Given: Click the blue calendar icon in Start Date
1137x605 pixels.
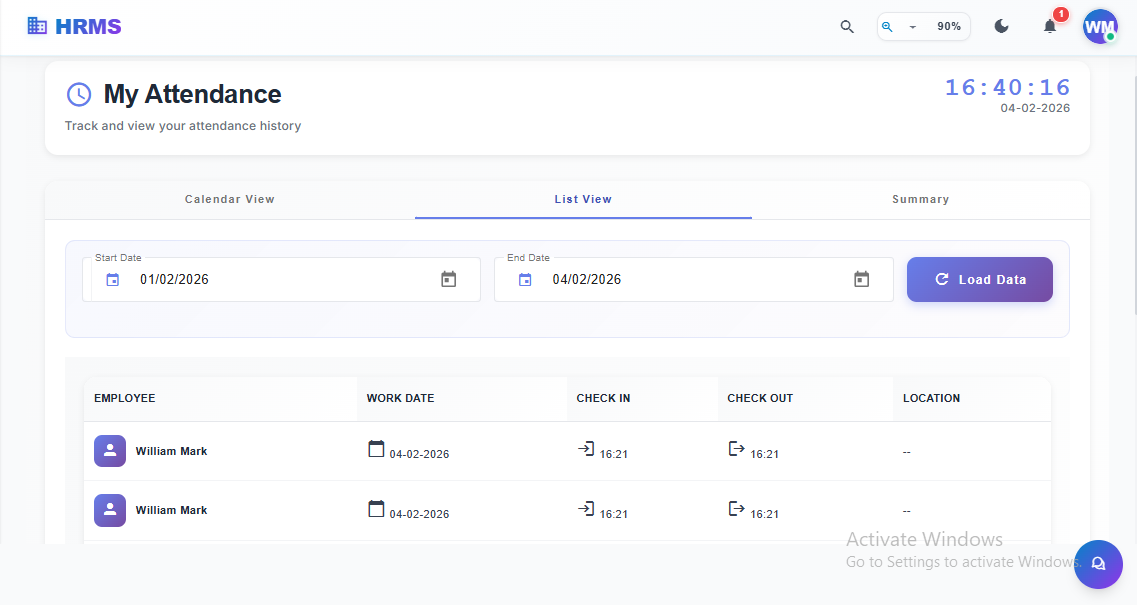Looking at the screenshot, I should tap(112, 280).
